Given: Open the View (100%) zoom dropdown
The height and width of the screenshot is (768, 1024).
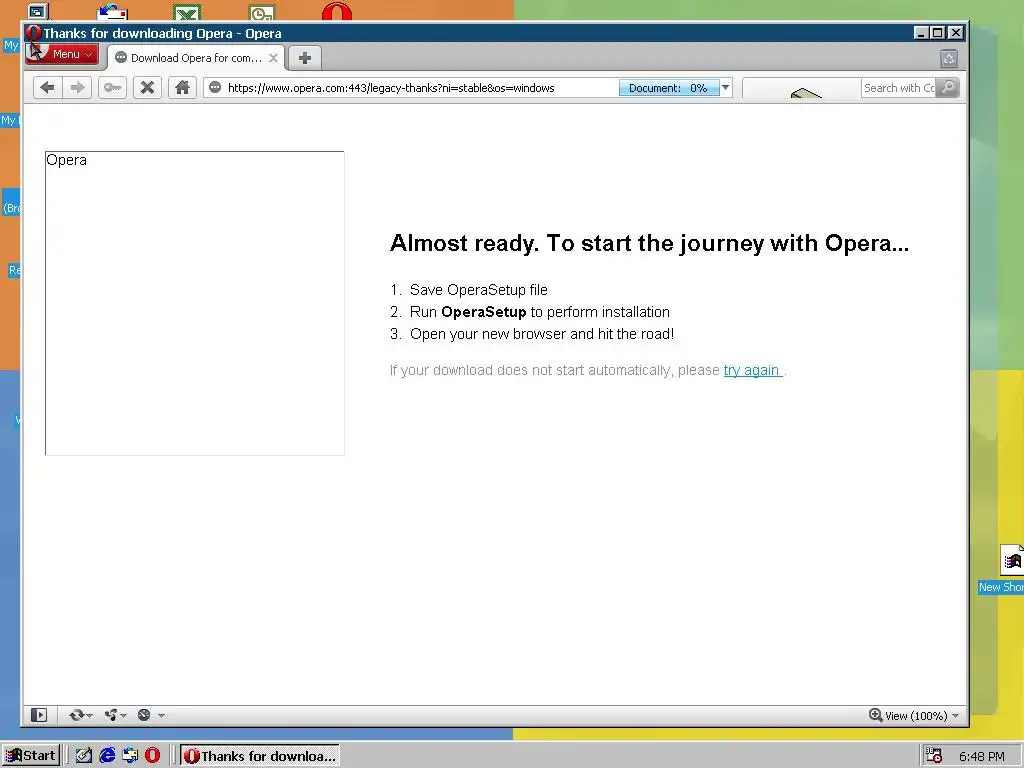Looking at the screenshot, I should point(922,716).
